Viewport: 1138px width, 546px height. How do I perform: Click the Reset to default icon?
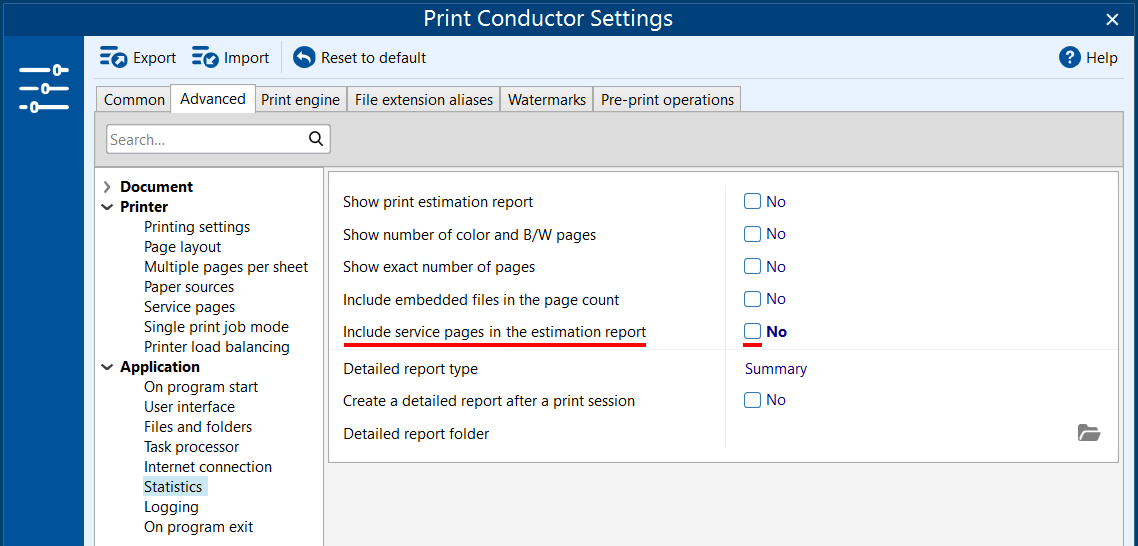[304, 58]
